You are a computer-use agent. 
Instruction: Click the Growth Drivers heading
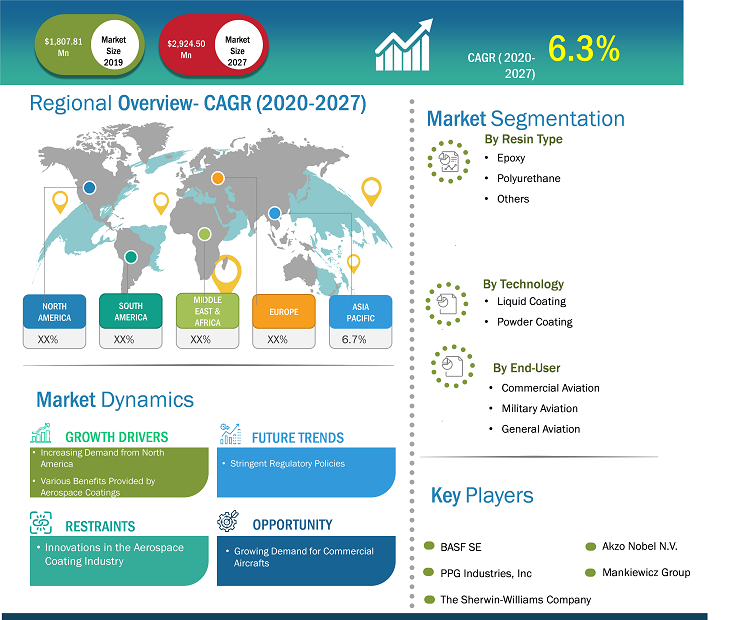[x=117, y=437]
